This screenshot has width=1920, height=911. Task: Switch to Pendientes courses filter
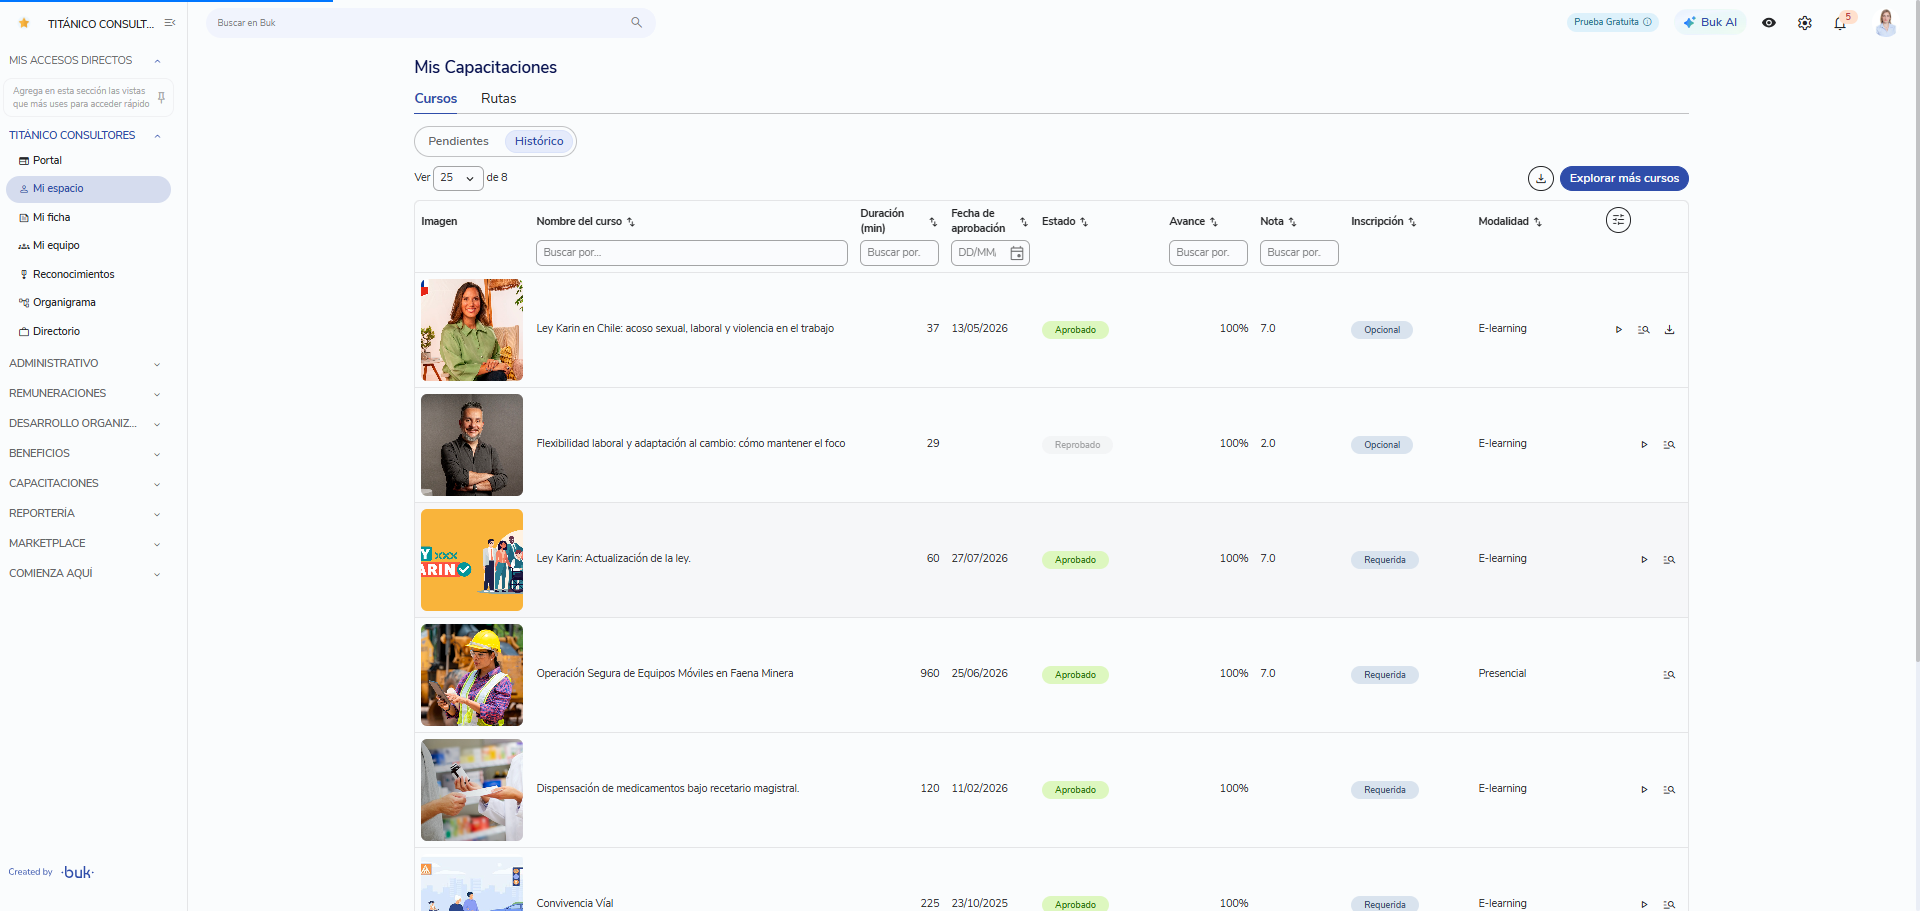pos(459,141)
